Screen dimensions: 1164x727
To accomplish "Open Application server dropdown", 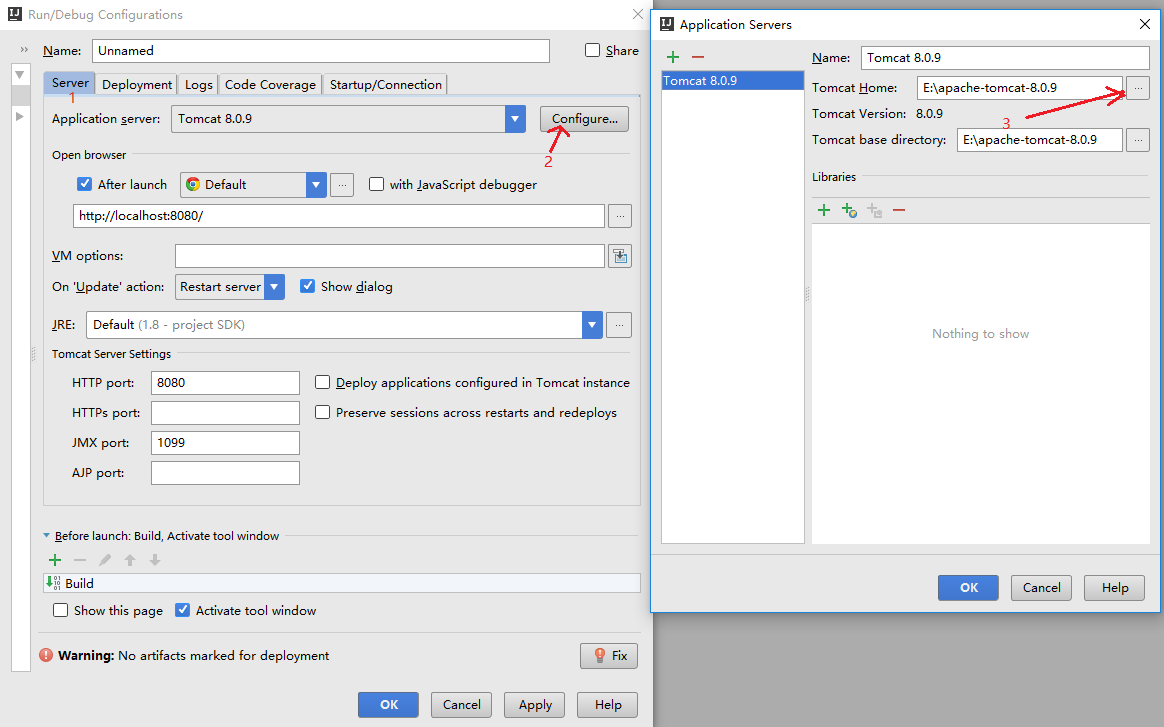I will [515, 119].
